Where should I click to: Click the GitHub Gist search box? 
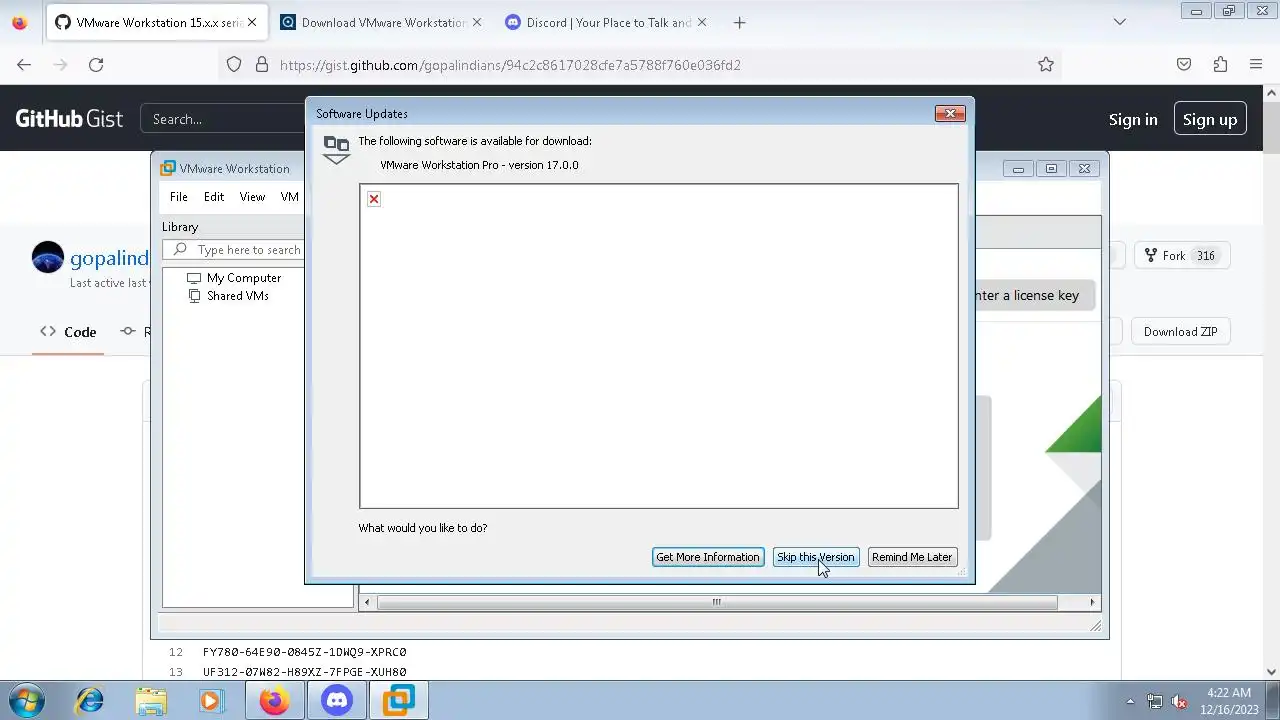[x=222, y=119]
